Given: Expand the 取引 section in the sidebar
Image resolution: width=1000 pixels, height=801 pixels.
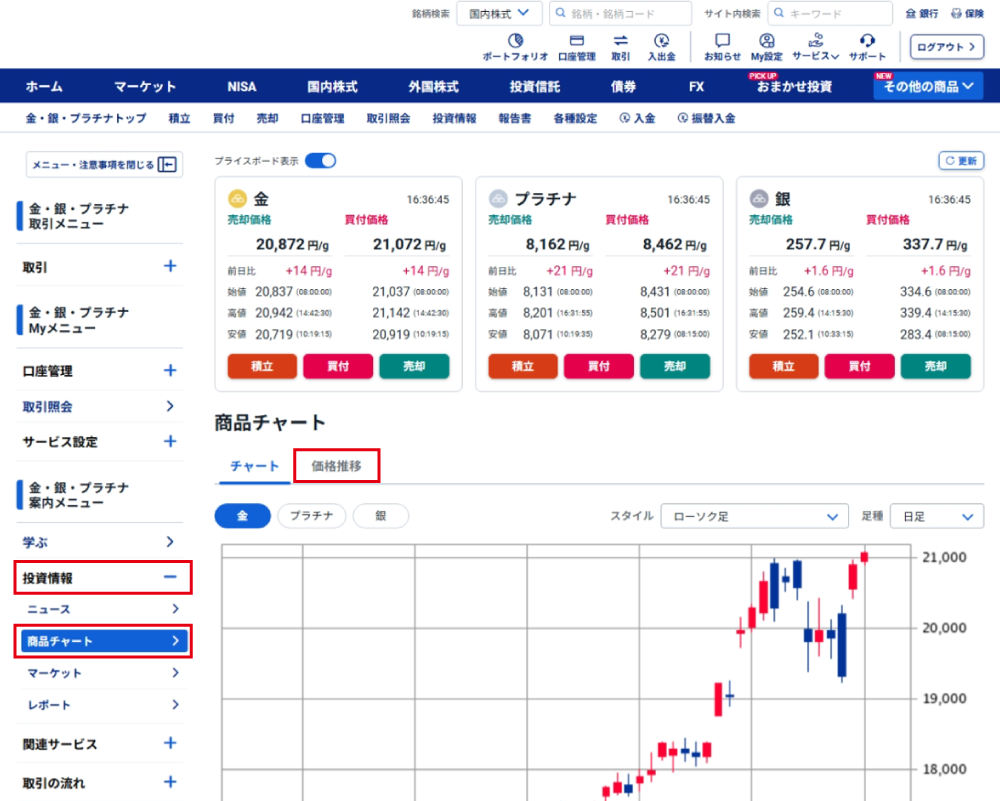Looking at the screenshot, I should point(170,266).
